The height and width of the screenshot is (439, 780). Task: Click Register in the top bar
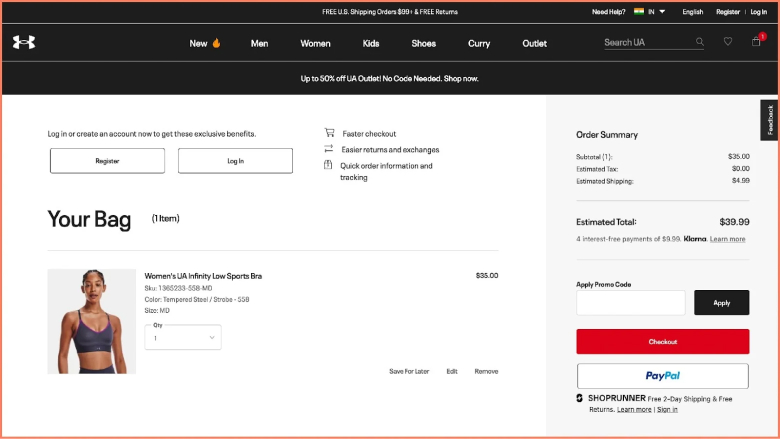[x=728, y=11]
